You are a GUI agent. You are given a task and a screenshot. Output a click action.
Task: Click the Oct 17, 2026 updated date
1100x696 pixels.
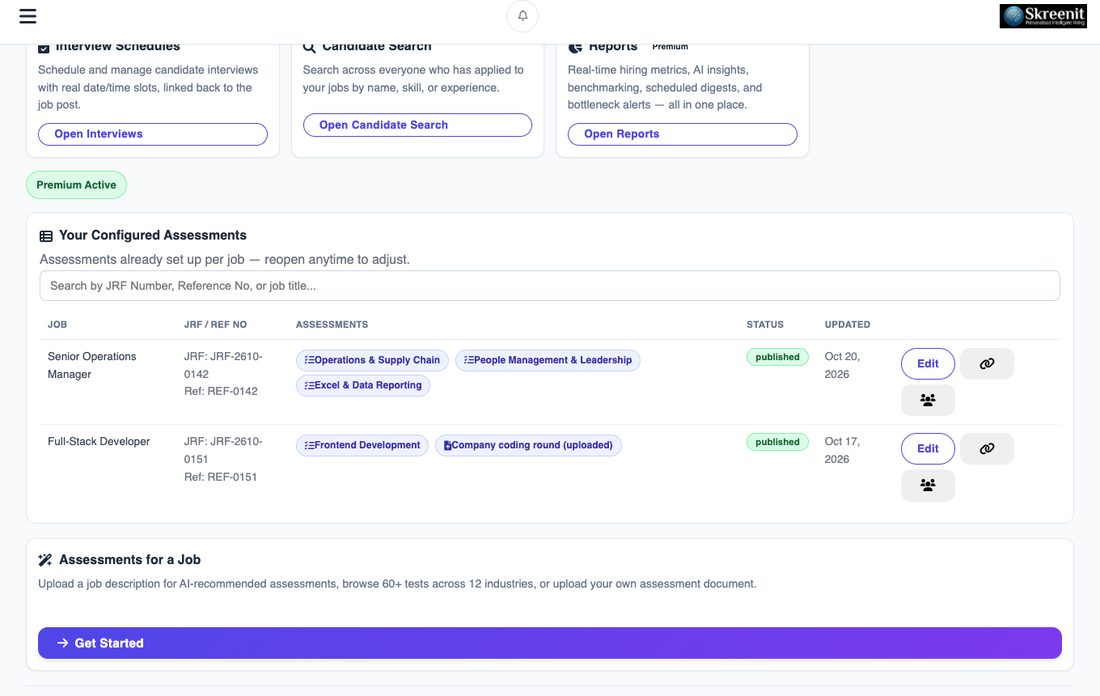842,450
